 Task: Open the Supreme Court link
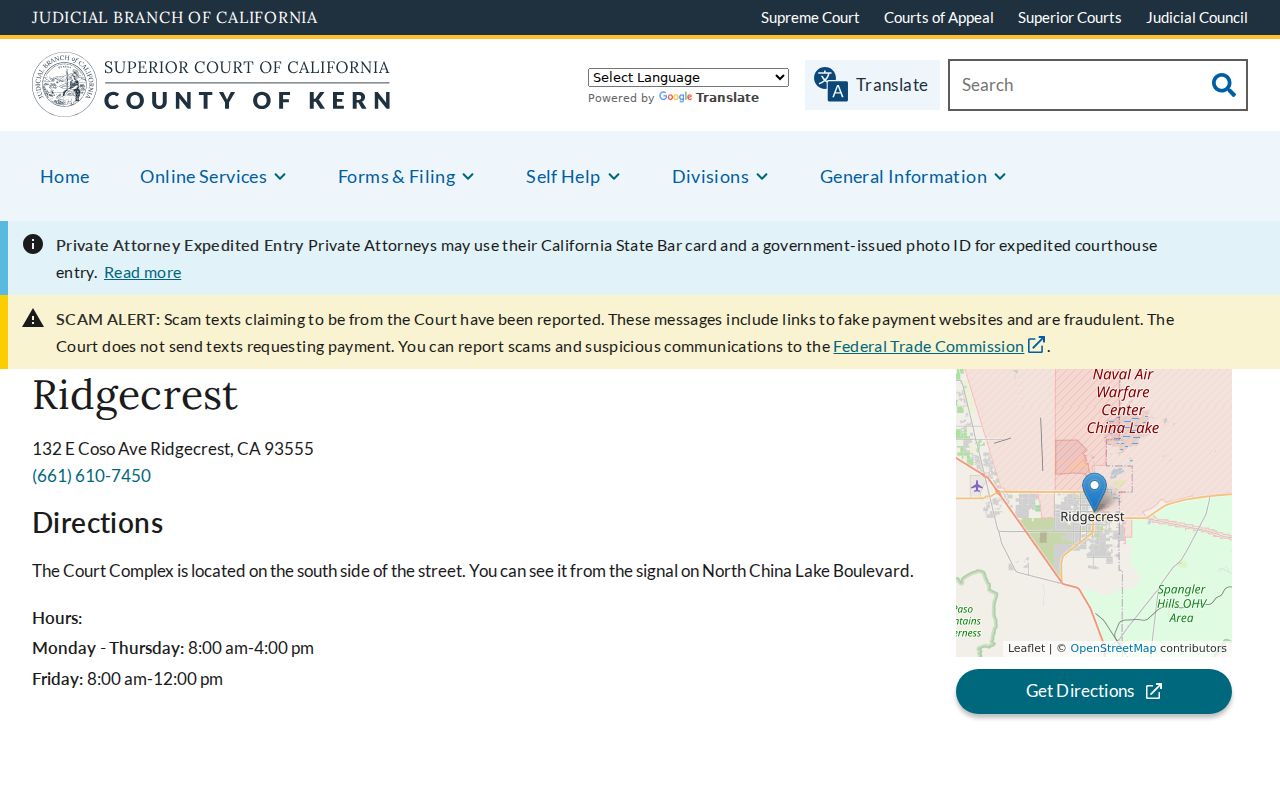point(810,17)
